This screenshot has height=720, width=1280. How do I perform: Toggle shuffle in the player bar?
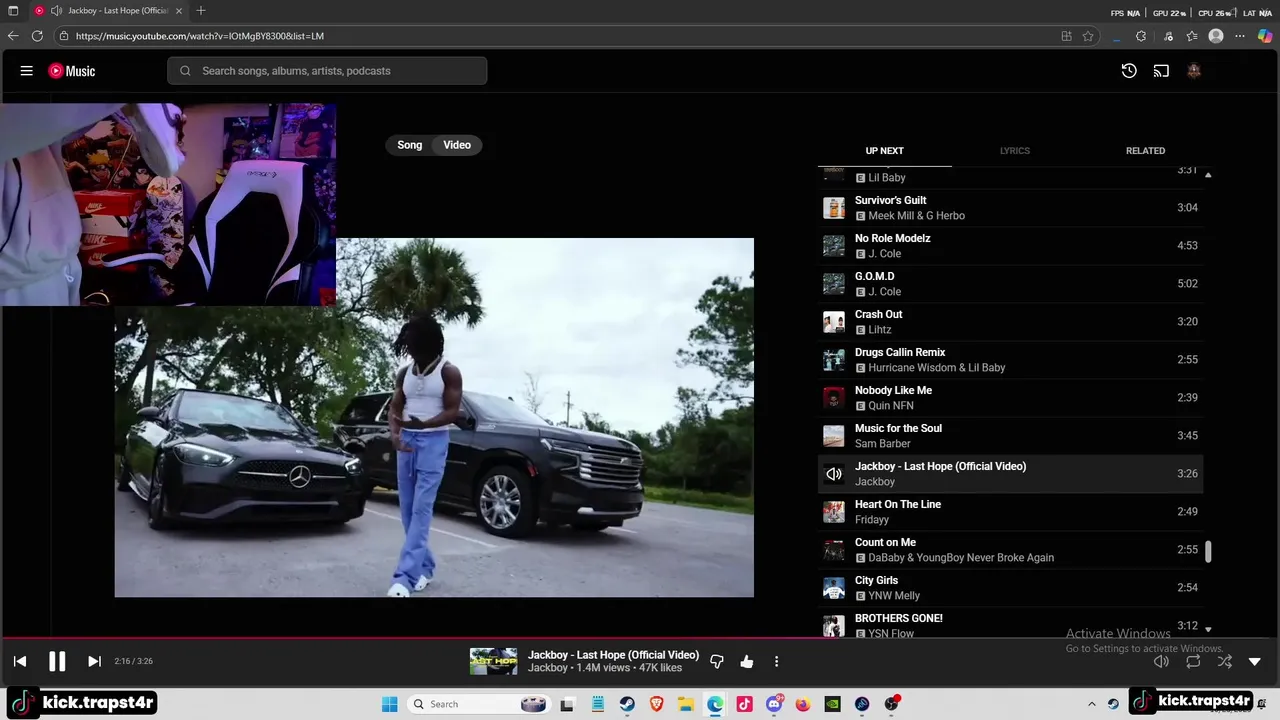[x=1225, y=661]
